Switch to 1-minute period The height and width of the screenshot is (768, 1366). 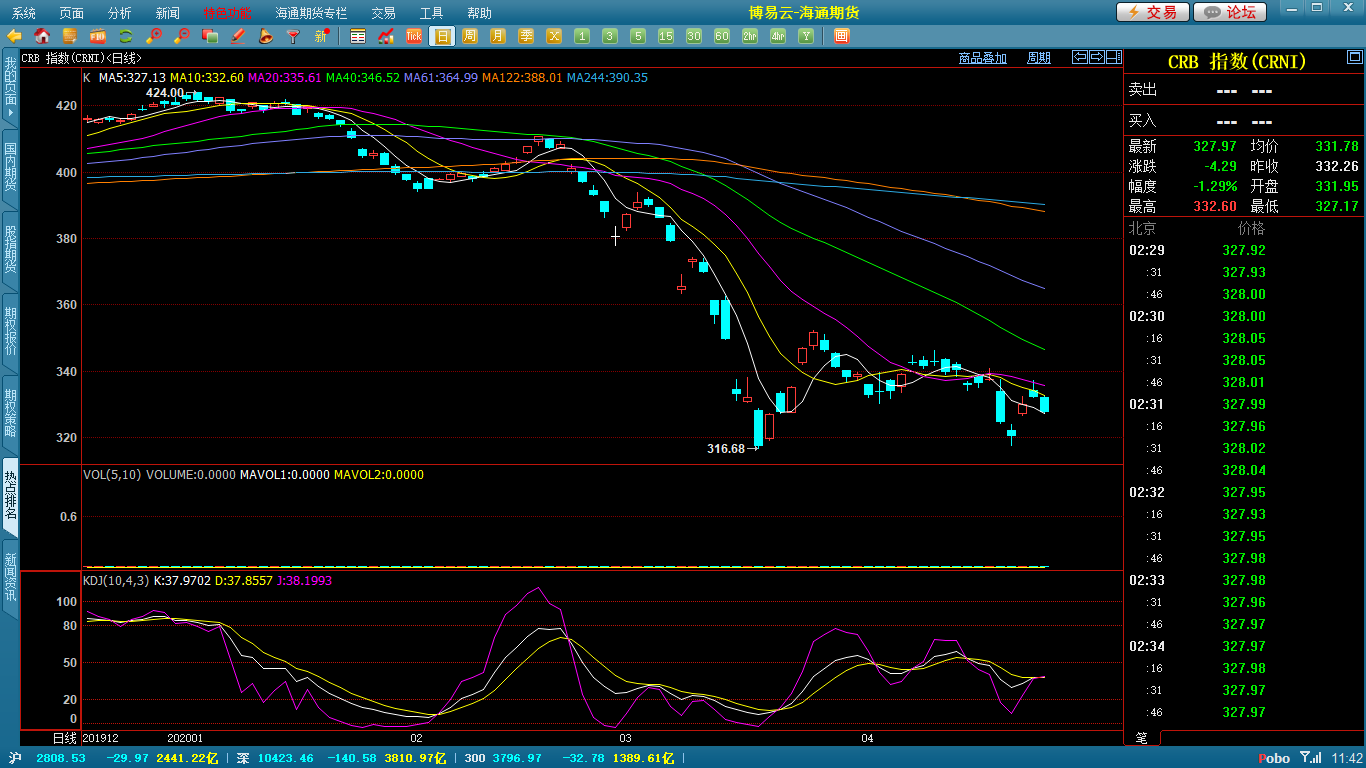pyautogui.click(x=582, y=36)
